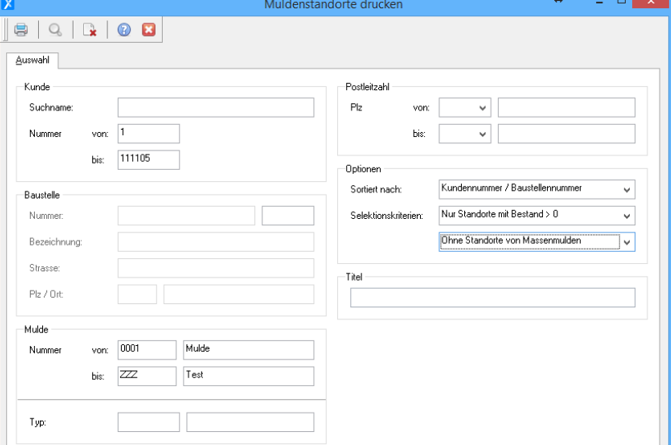This screenshot has height=445, width=671.
Task: Click the red close icon in the toolbar
Action: point(148,30)
